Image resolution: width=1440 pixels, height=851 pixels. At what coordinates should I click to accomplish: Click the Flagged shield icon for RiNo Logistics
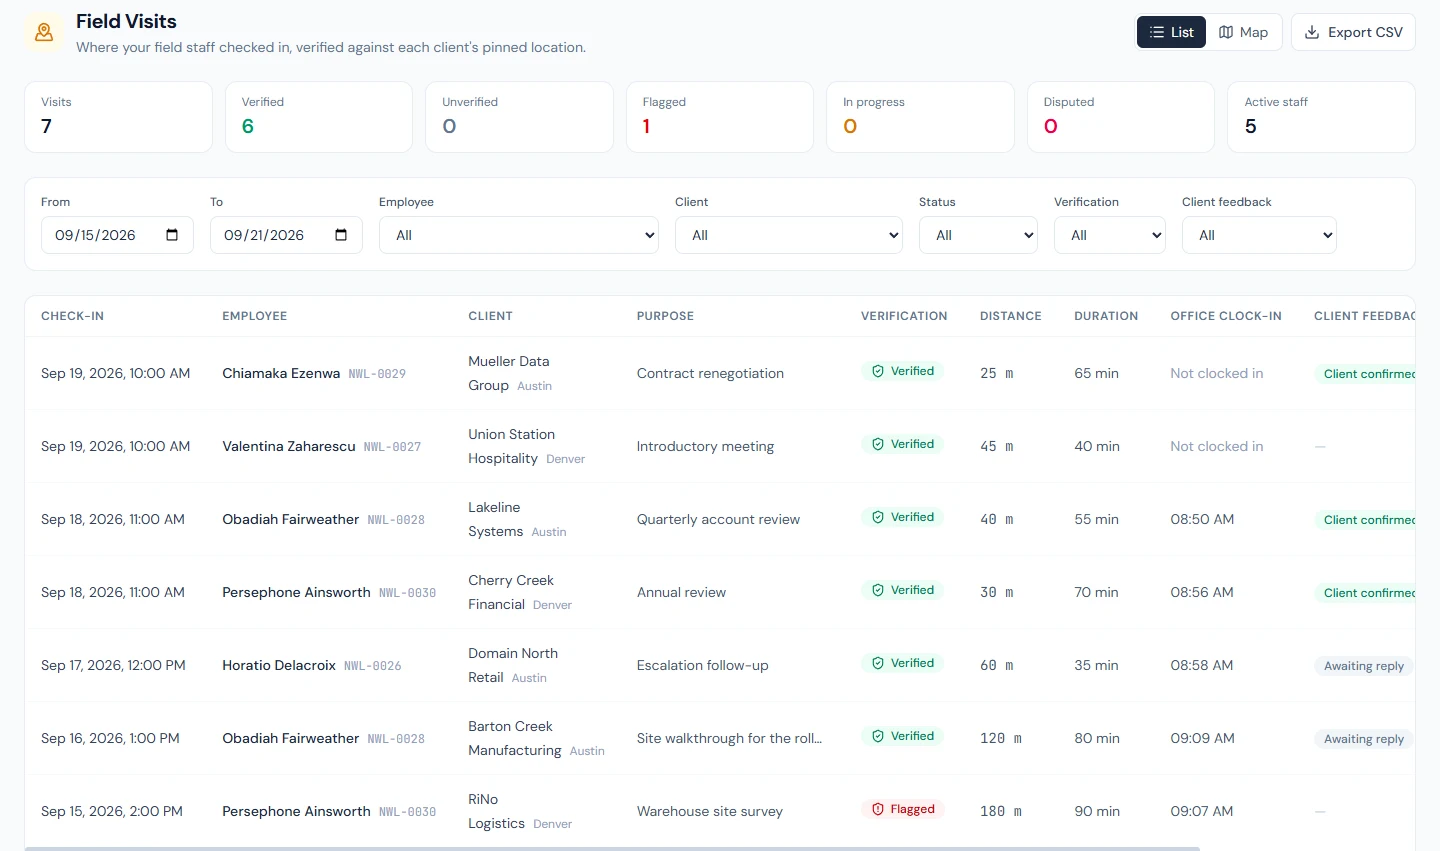coord(878,809)
